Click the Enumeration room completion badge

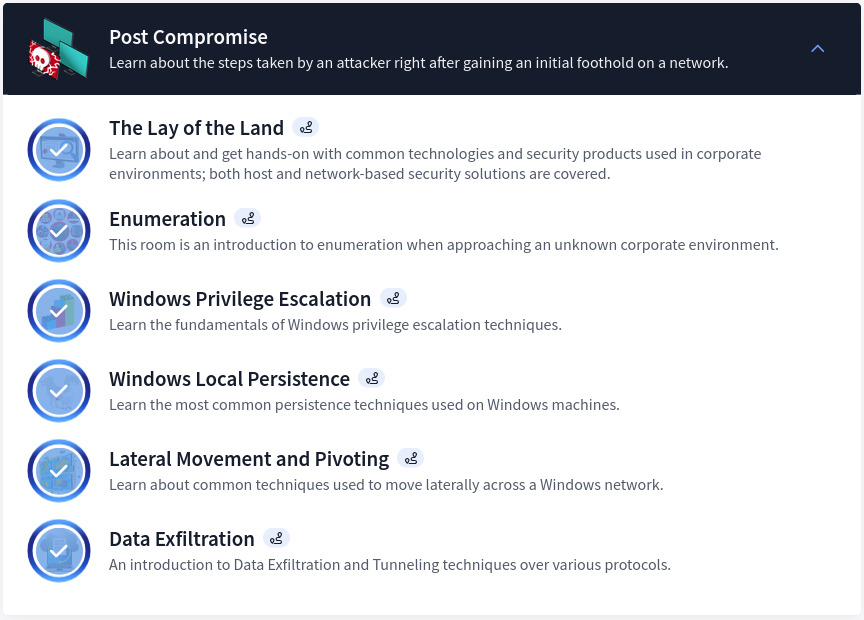[58, 230]
